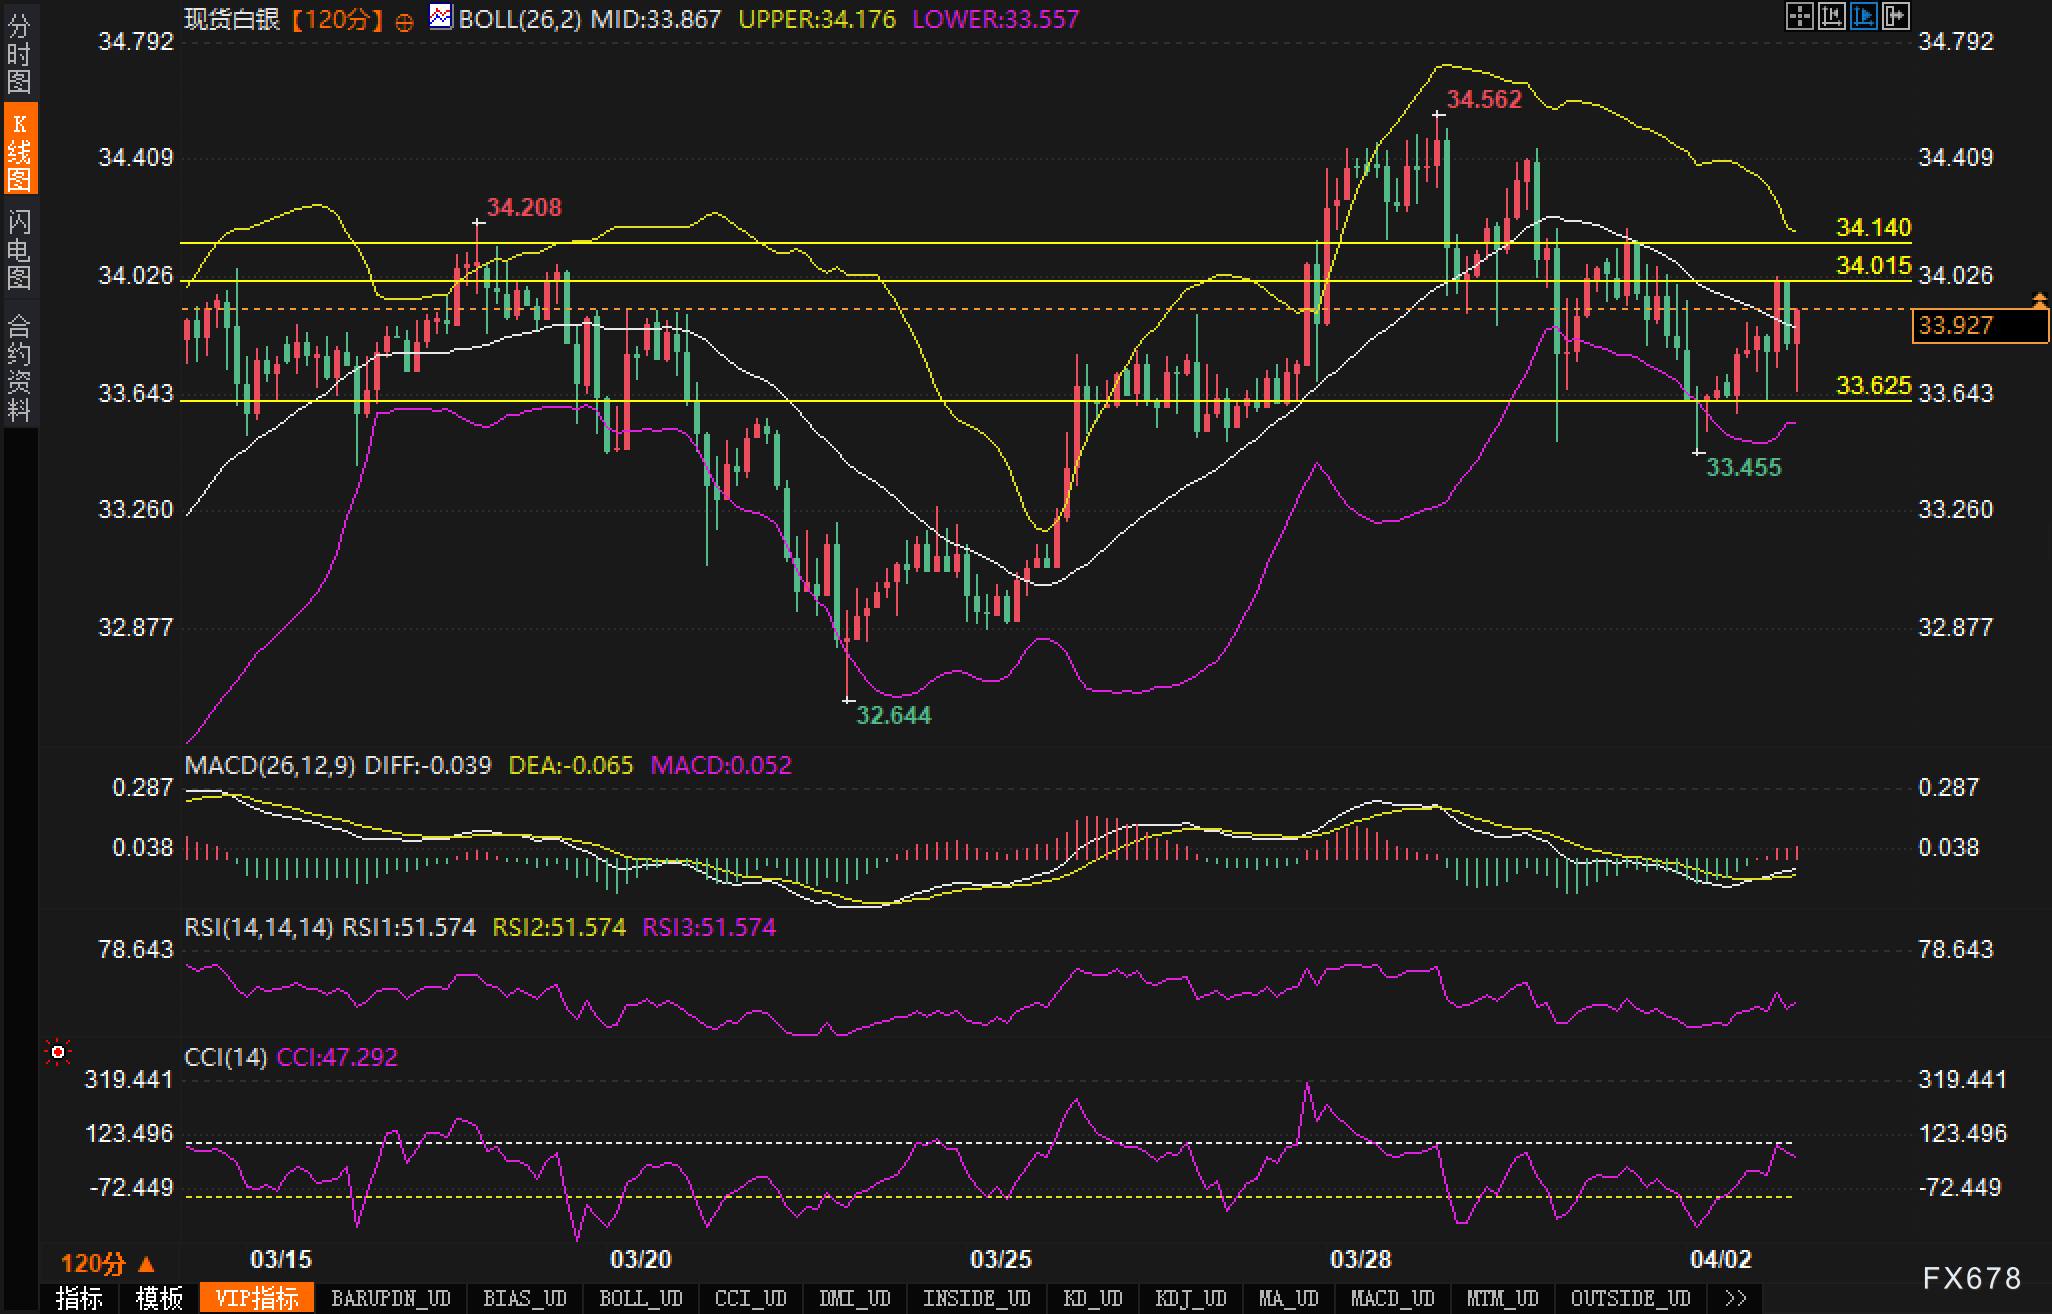This screenshot has height=1314, width=2052.
Task: Switch to 分时图 view in sidebar
Action: [19, 54]
